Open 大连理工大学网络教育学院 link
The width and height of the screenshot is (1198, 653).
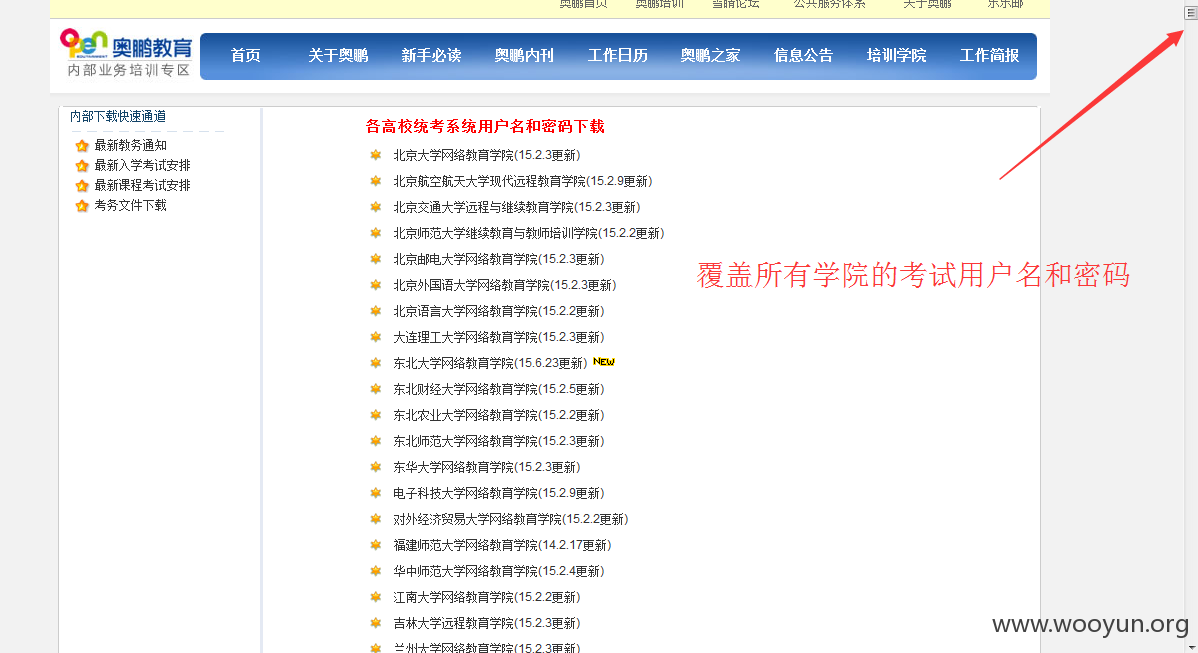[499, 337]
